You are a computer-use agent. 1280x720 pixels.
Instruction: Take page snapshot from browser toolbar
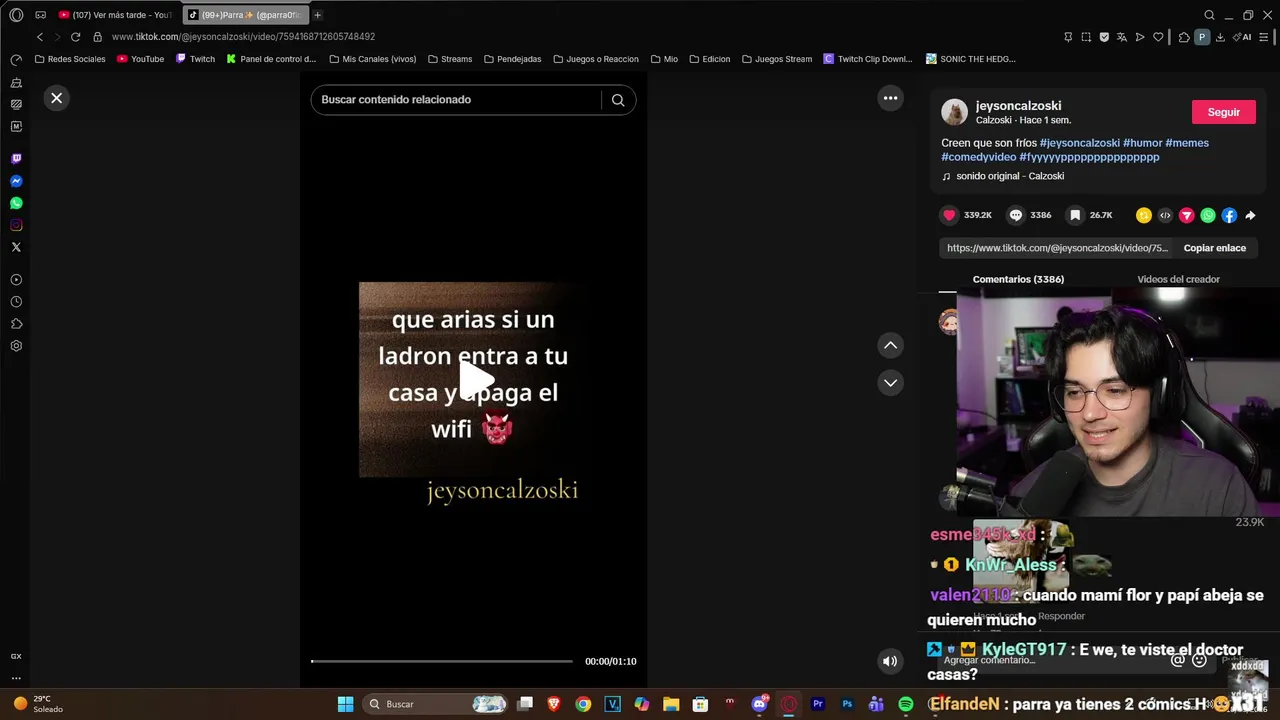(x=1086, y=37)
